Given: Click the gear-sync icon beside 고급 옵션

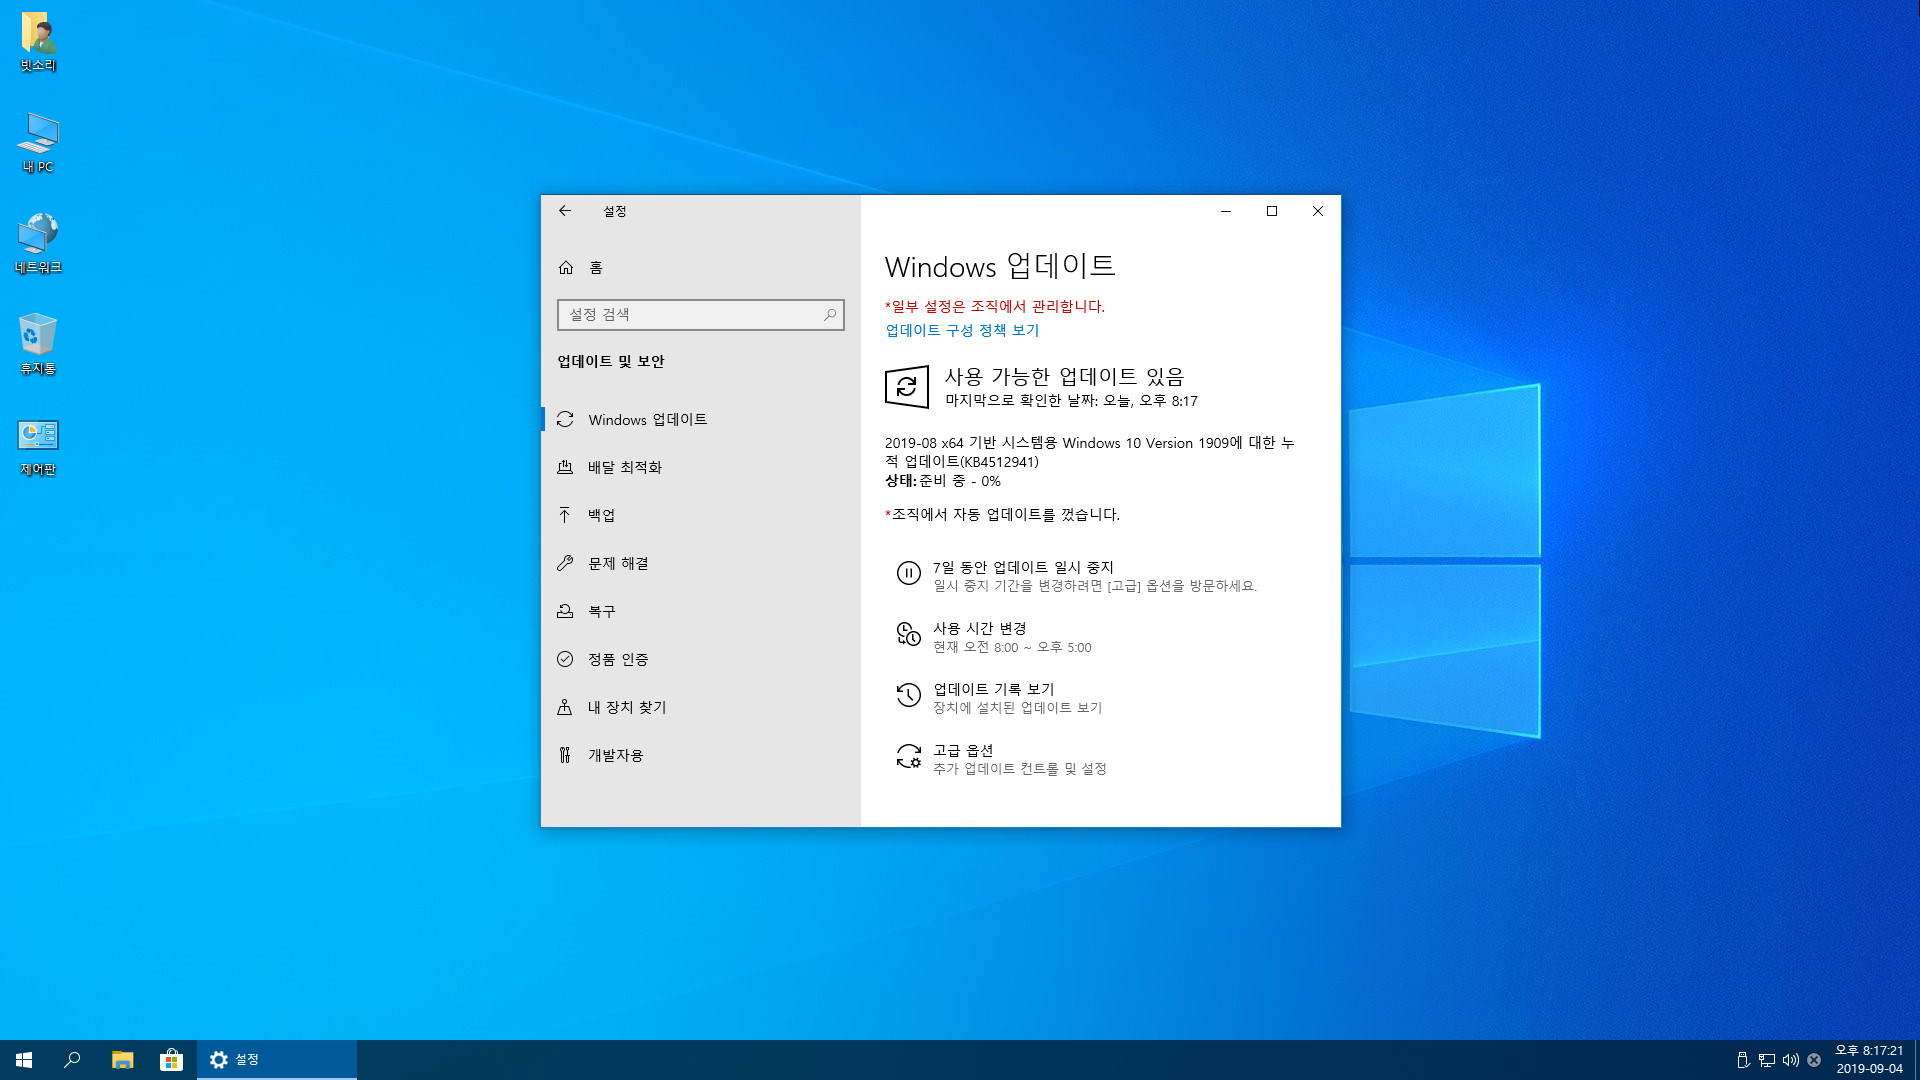Looking at the screenshot, I should tap(908, 756).
